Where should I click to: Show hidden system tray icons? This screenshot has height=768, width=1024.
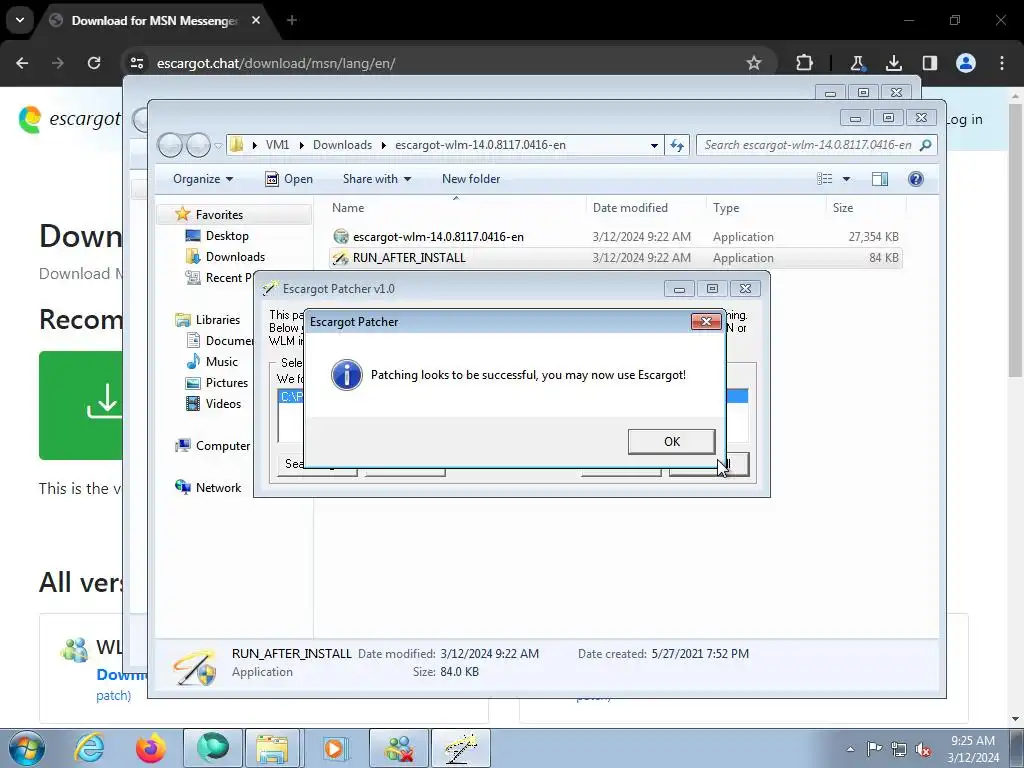click(850, 749)
